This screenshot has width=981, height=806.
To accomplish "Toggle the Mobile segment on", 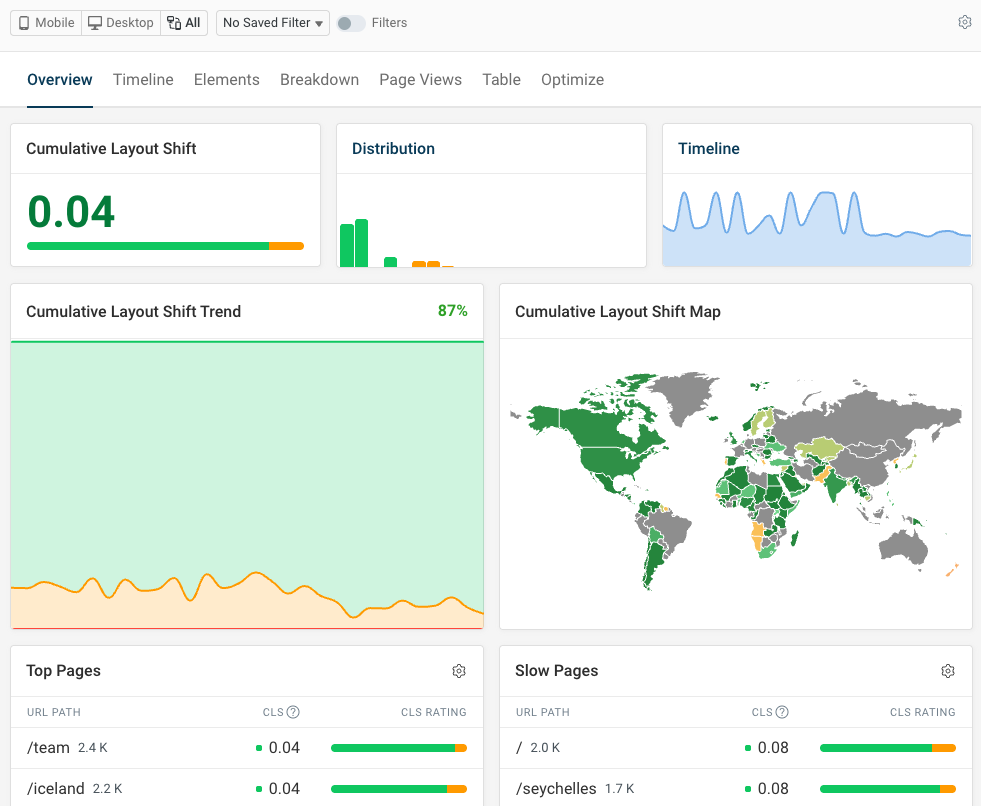I will coord(44,22).
